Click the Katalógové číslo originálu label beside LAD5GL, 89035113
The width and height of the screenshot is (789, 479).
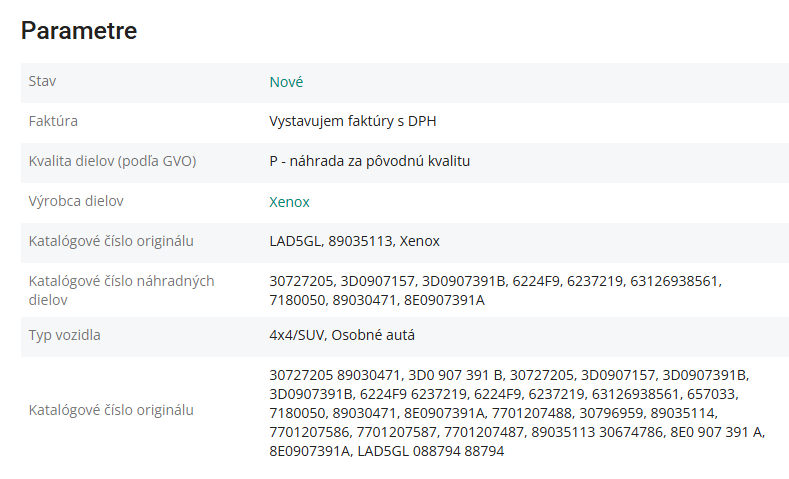[x=111, y=241]
